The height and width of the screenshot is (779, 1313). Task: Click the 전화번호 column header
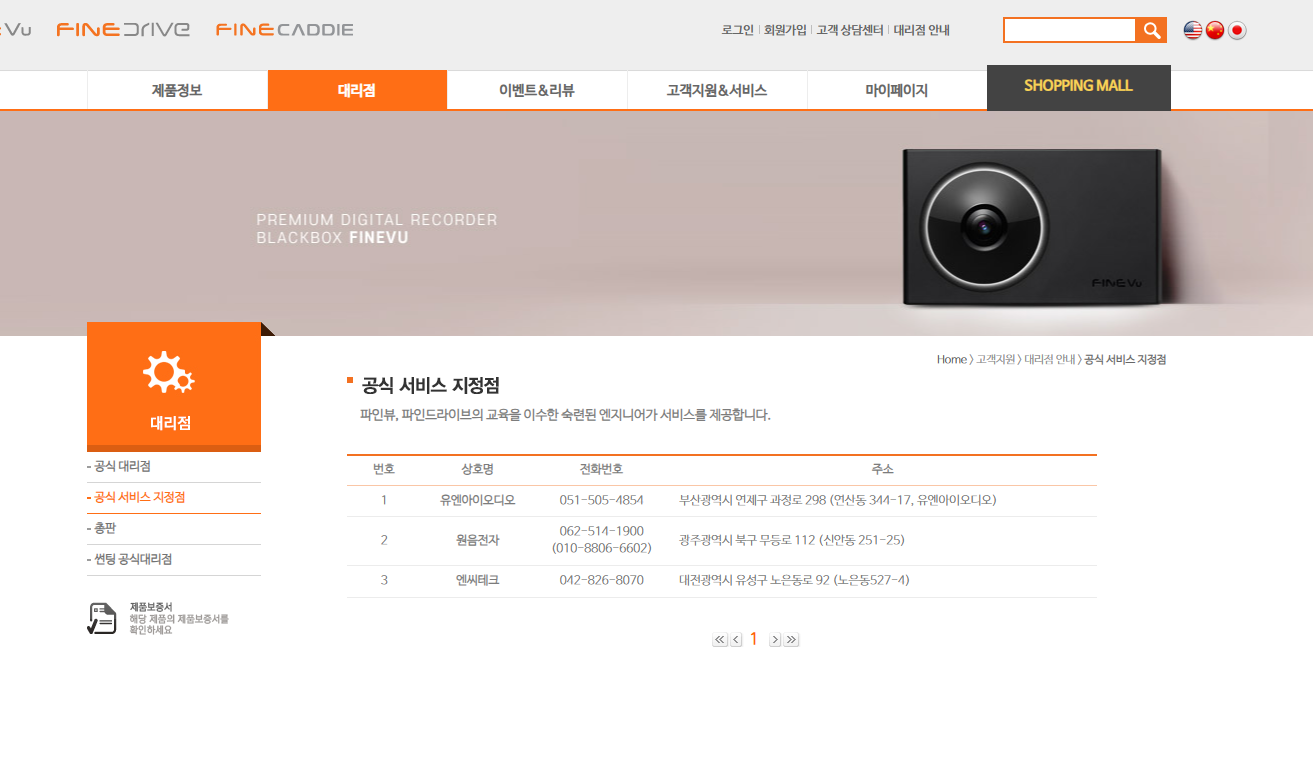click(602, 470)
